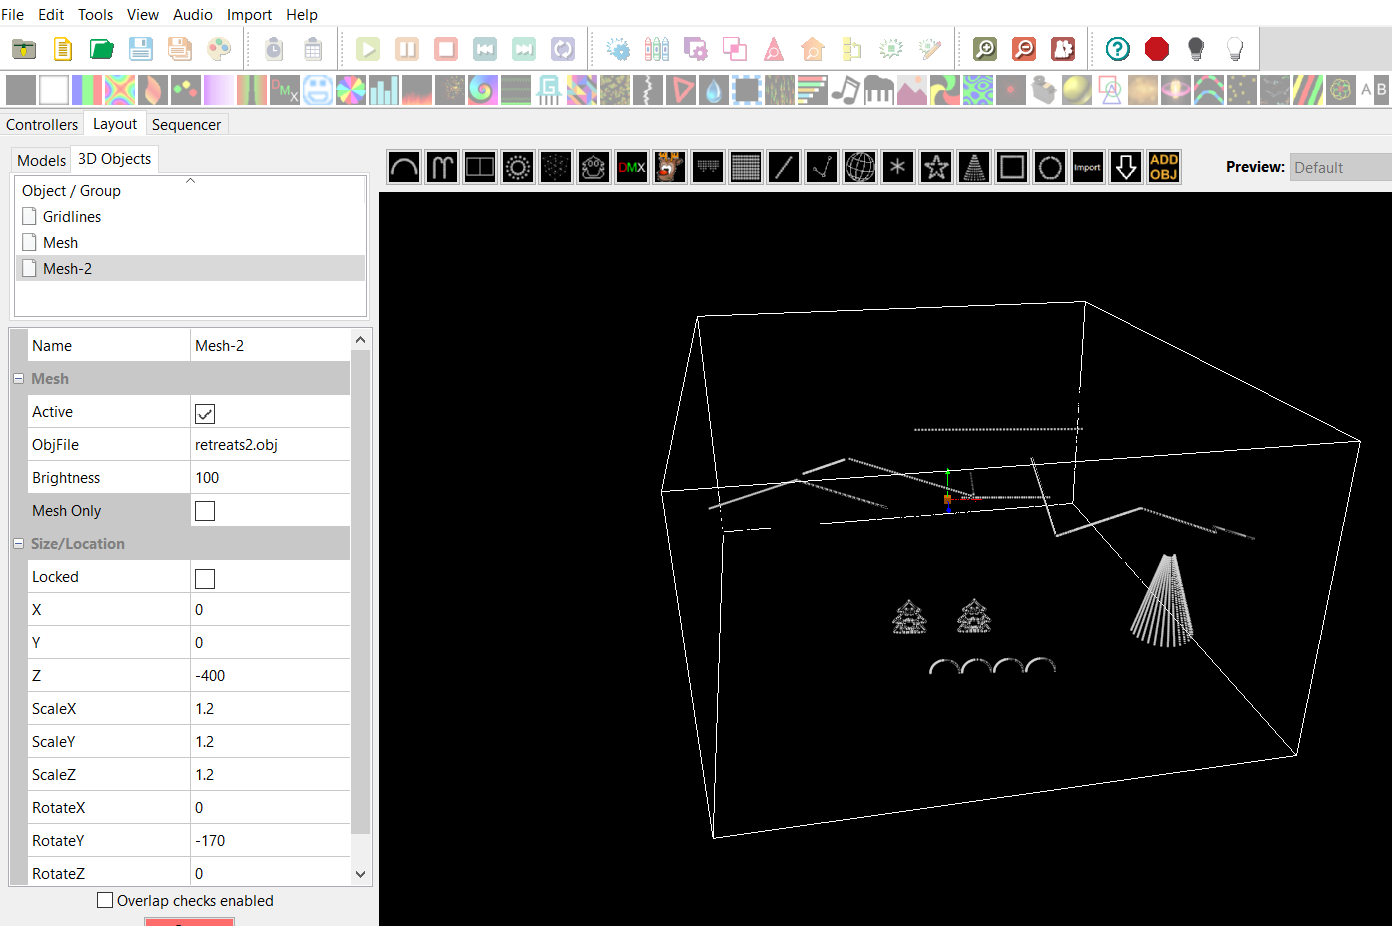The width and height of the screenshot is (1392, 926).
Task: Switch to the Models tab
Action: [x=42, y=160]
